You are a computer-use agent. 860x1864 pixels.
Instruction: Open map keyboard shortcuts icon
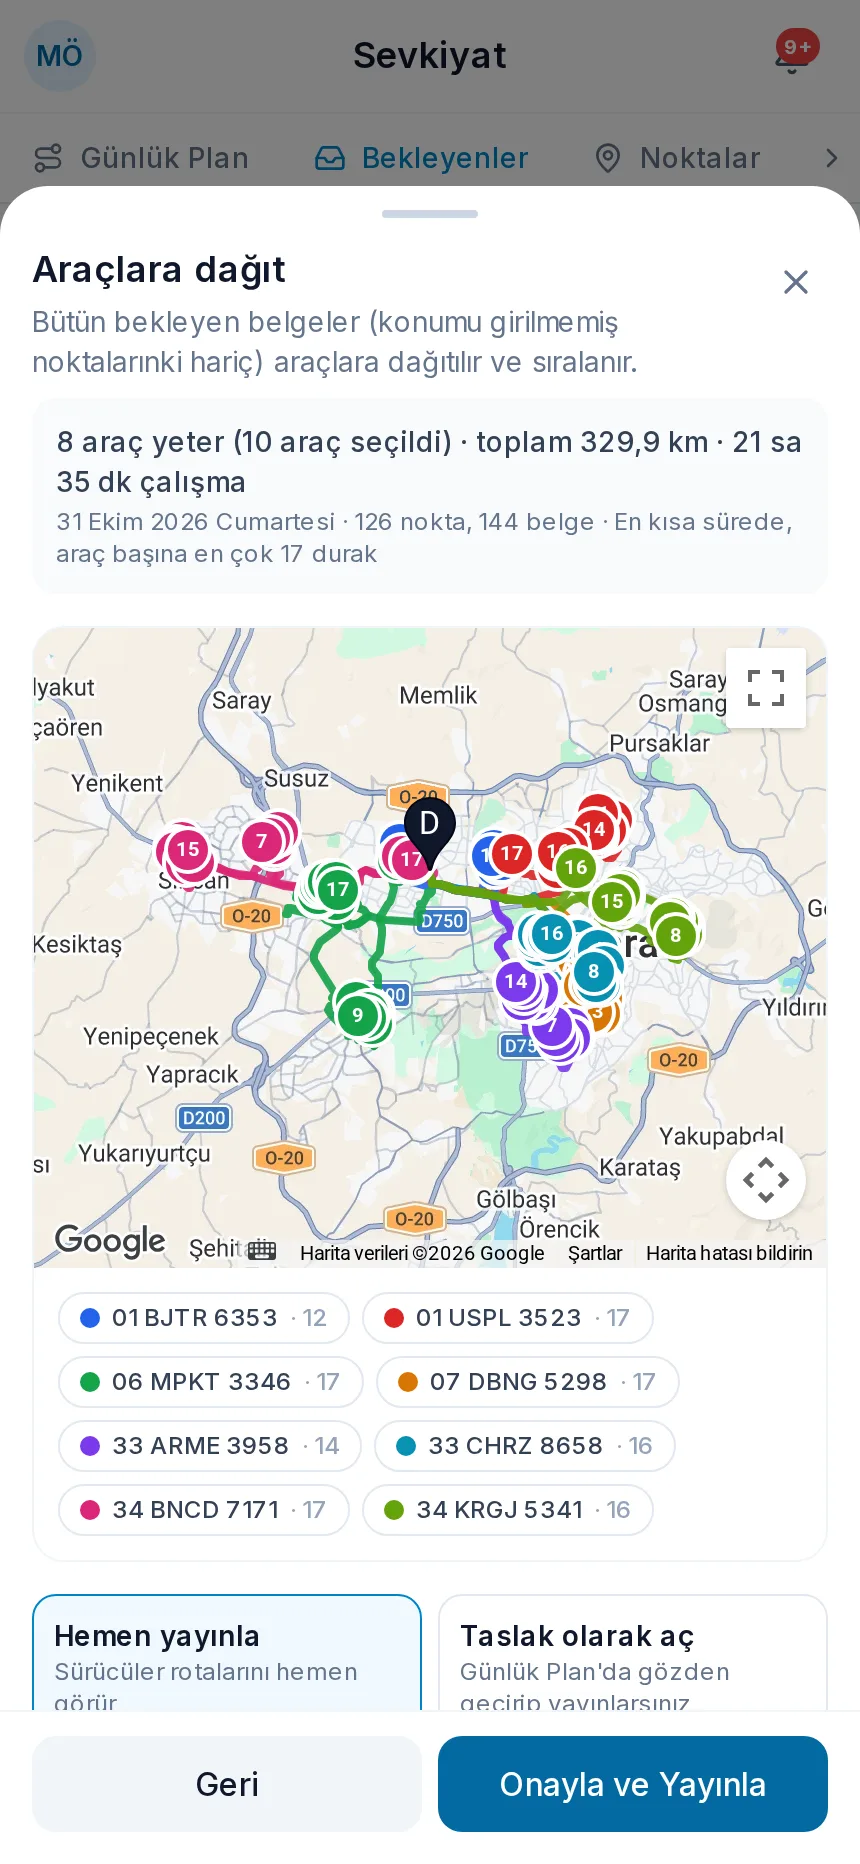pos(262,1250)
